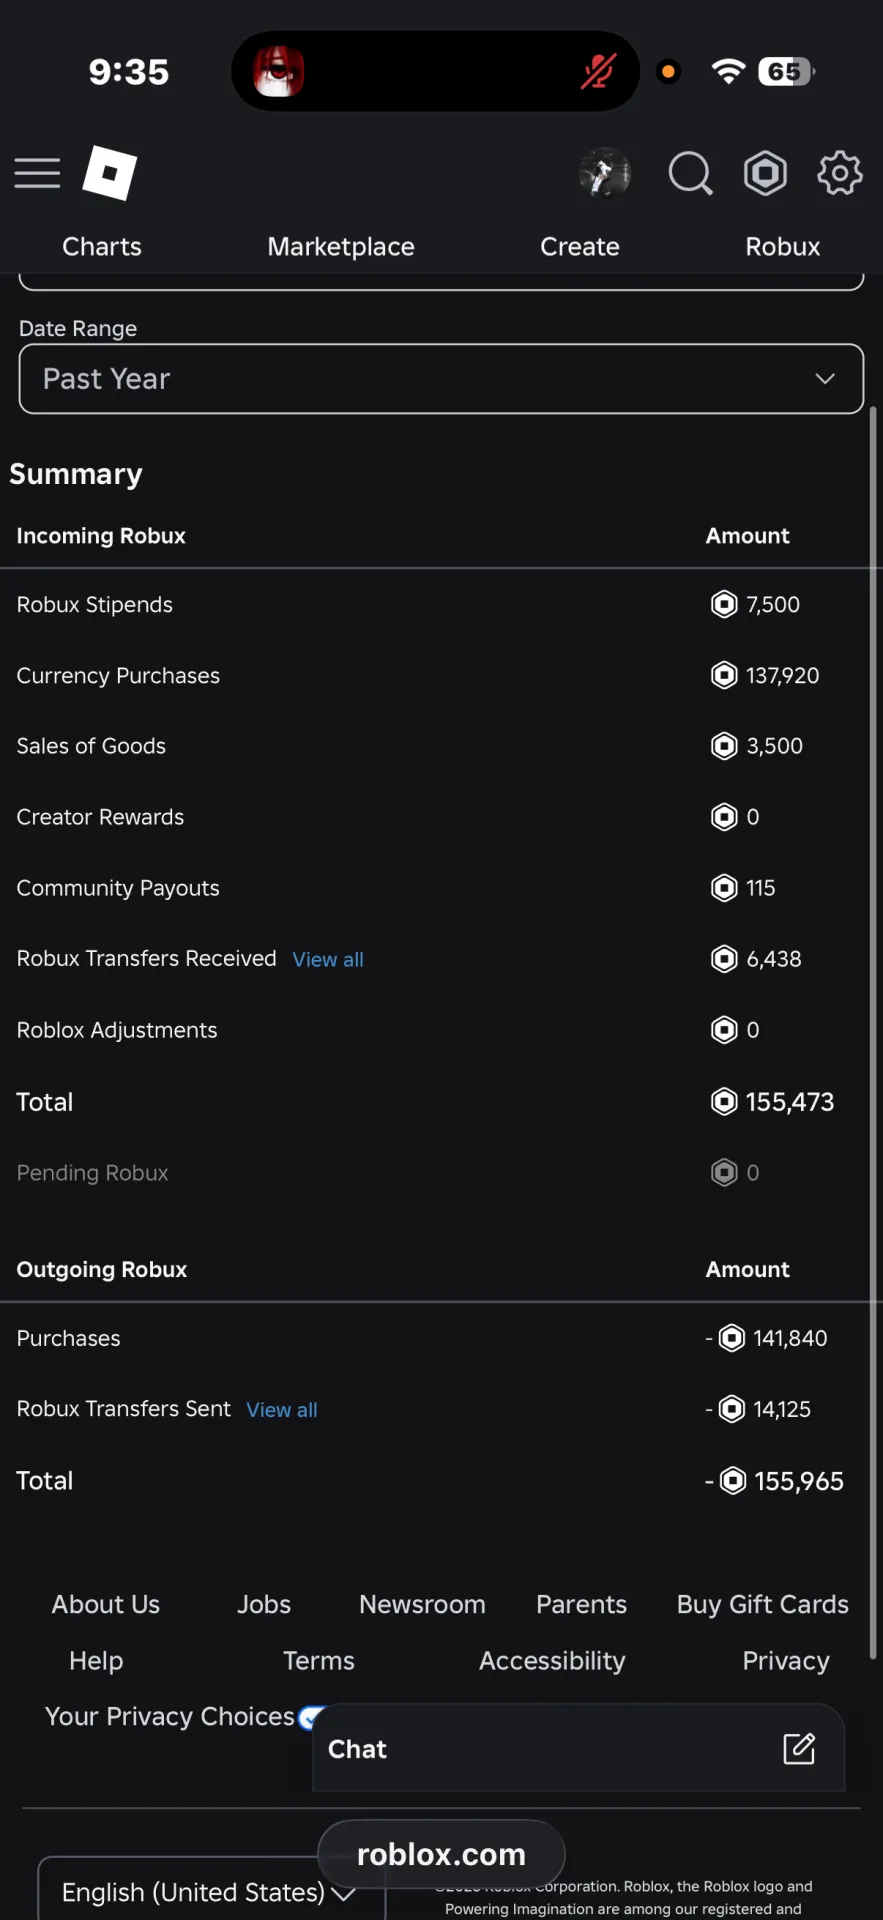Click the Robux icon beside 155,473 total
The width and height of the screenshot is (883, 1920).
(x=724, y=1102)
